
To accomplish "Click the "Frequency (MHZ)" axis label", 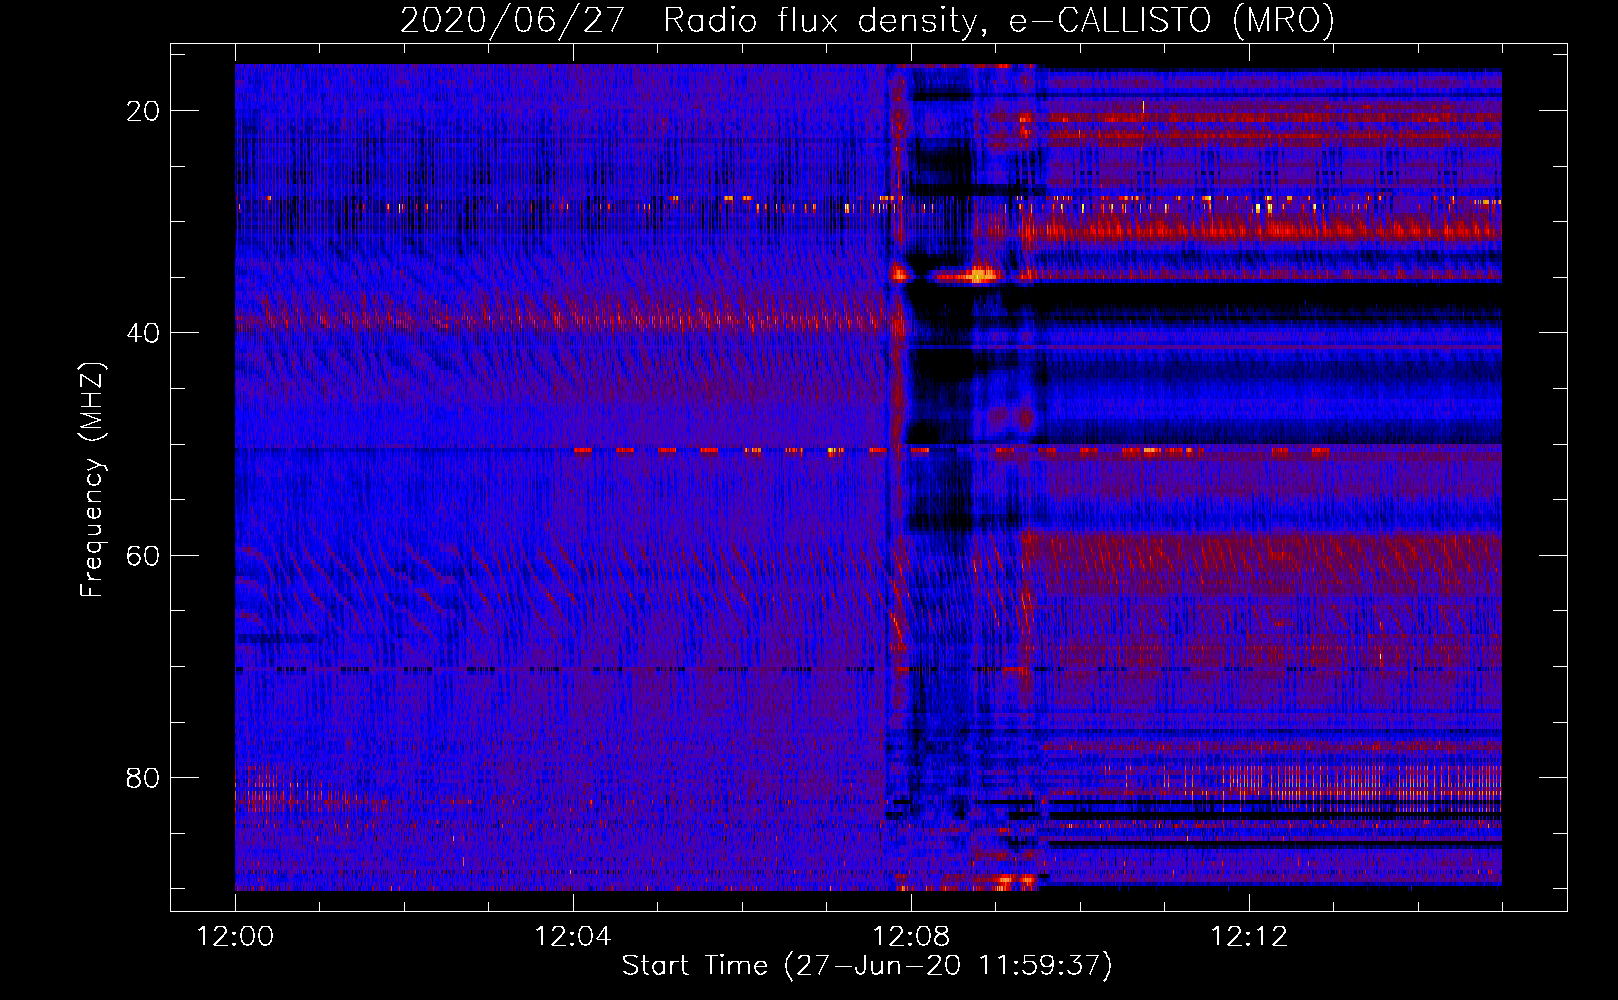I will (92, 480).
